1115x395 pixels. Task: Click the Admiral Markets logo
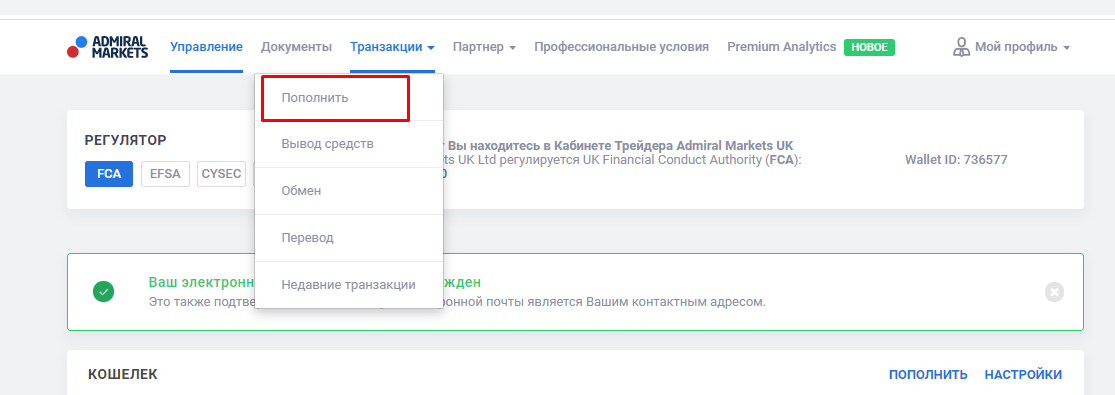pyautogui.click(x=107, y=47)
